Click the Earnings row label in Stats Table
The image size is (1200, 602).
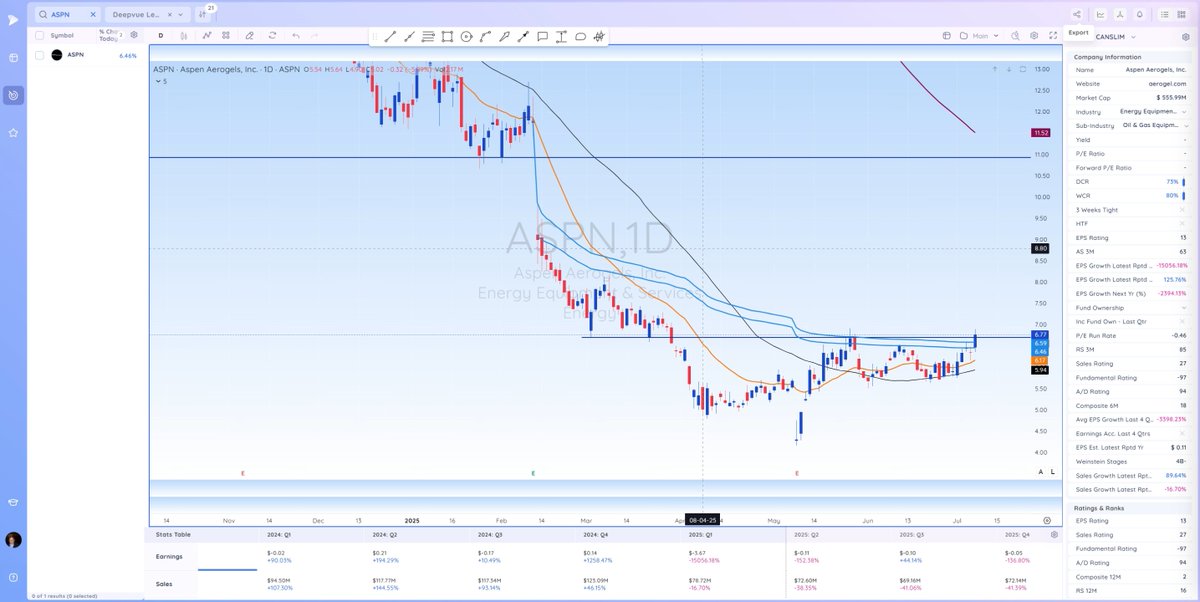tap(171, 556)
